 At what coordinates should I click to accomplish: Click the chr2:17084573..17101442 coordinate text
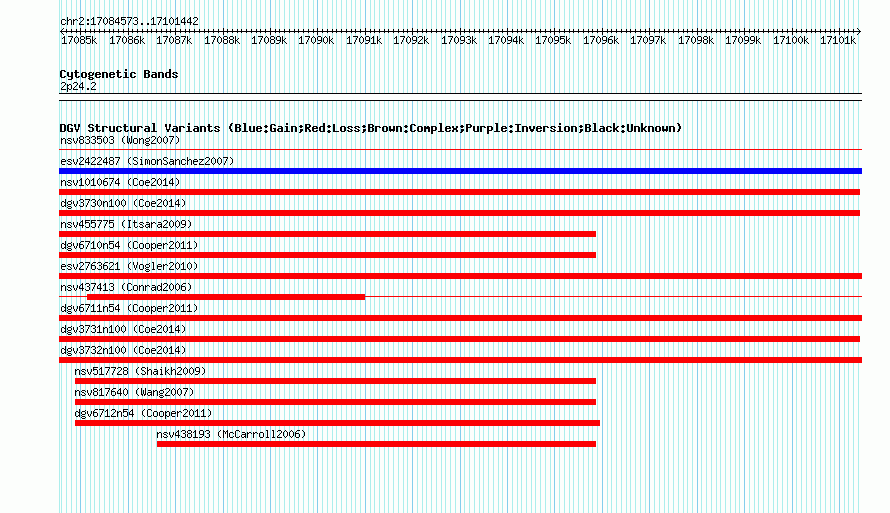click(x=129, y=22)
